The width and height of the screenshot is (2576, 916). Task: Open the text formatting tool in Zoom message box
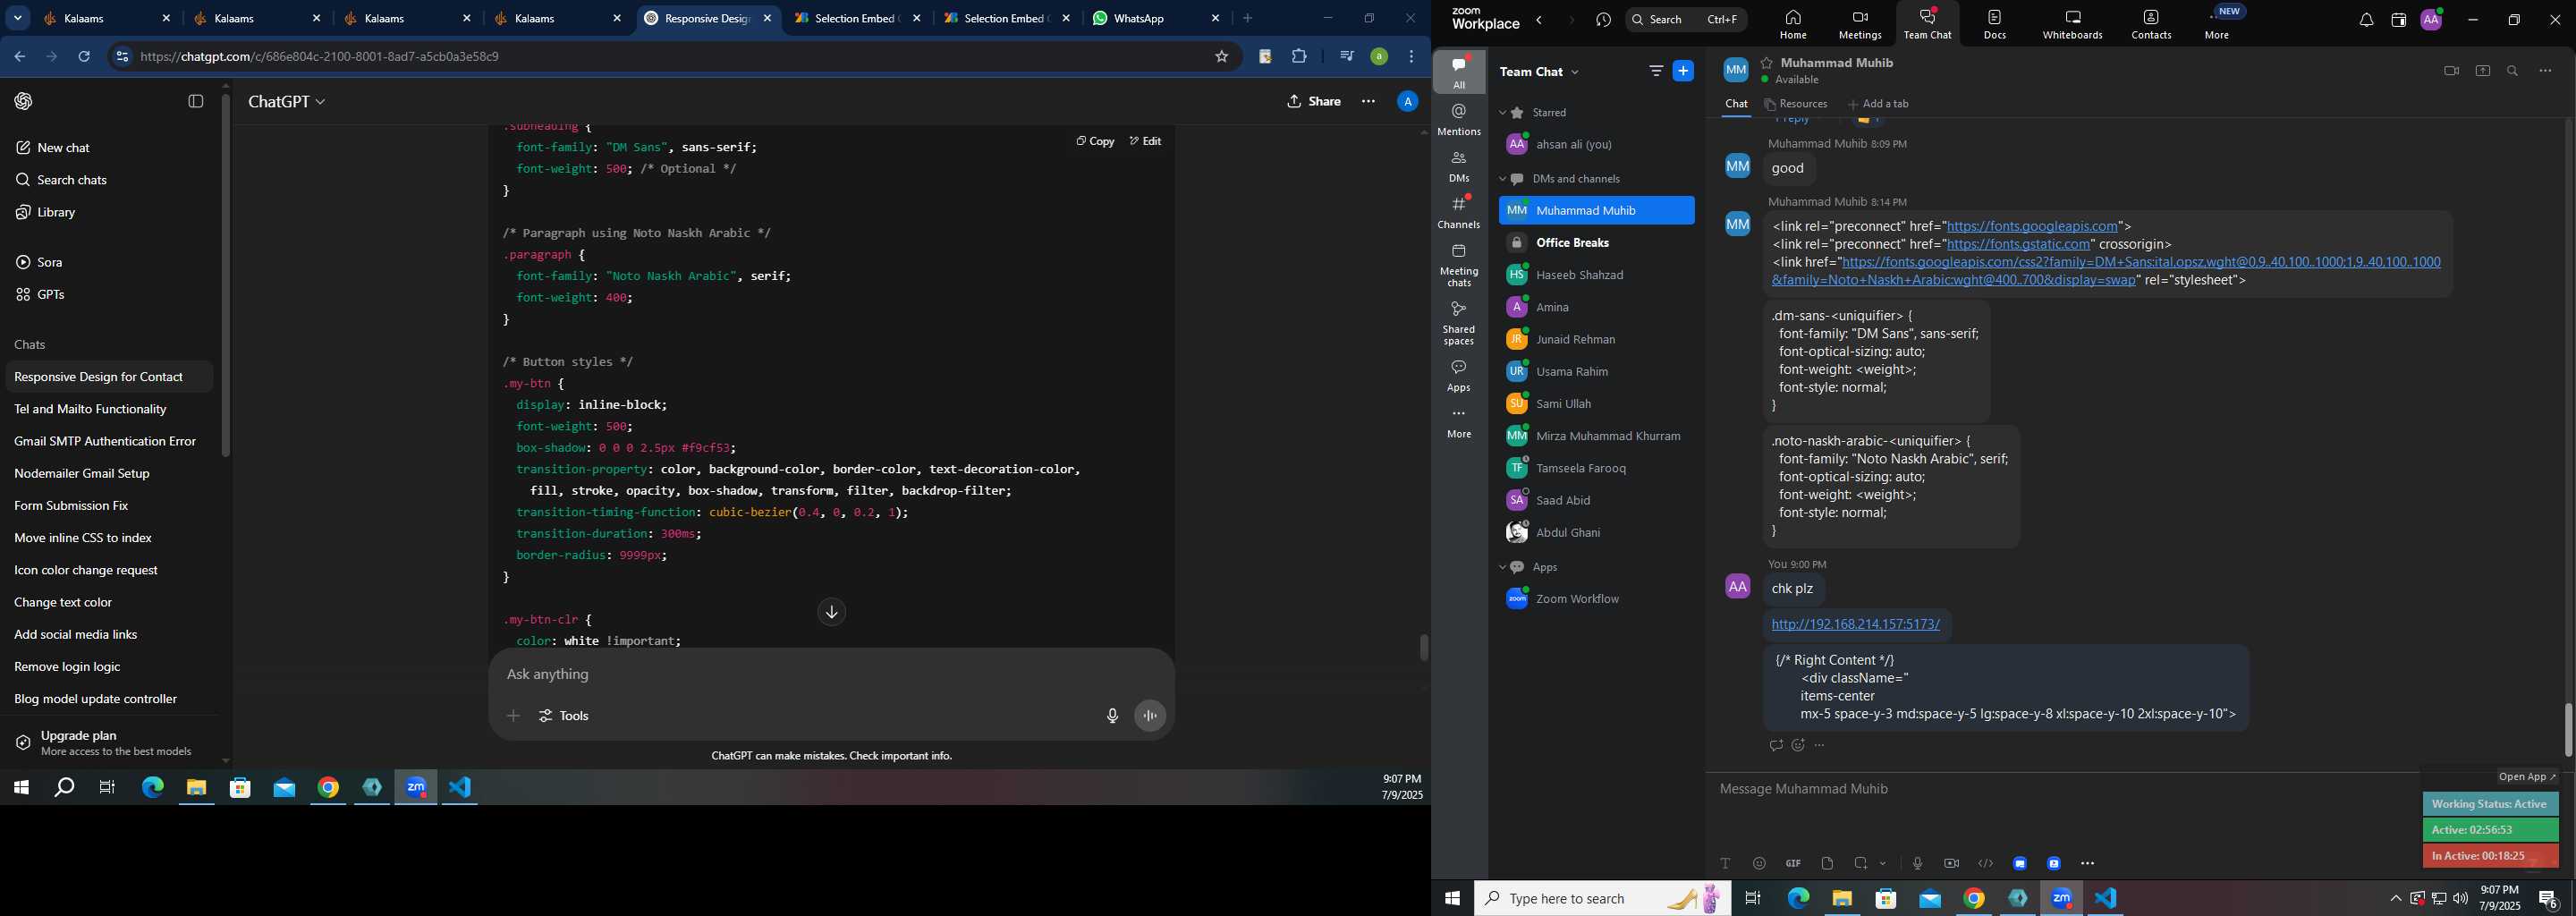pos(1725,863)
